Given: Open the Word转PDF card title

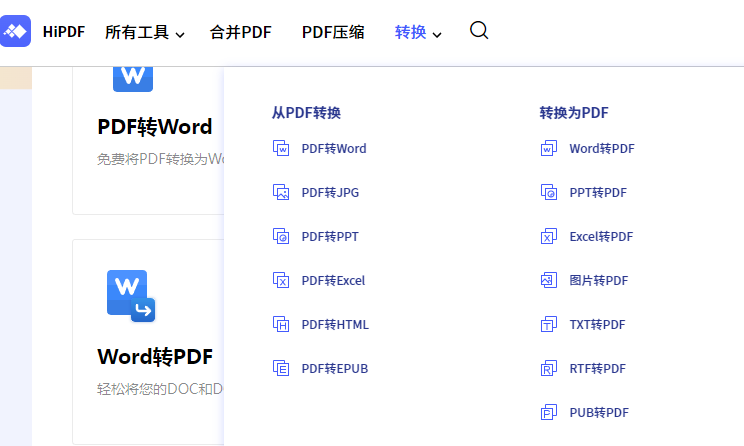Looking at the screenshot, I should (x=155, y=357).
